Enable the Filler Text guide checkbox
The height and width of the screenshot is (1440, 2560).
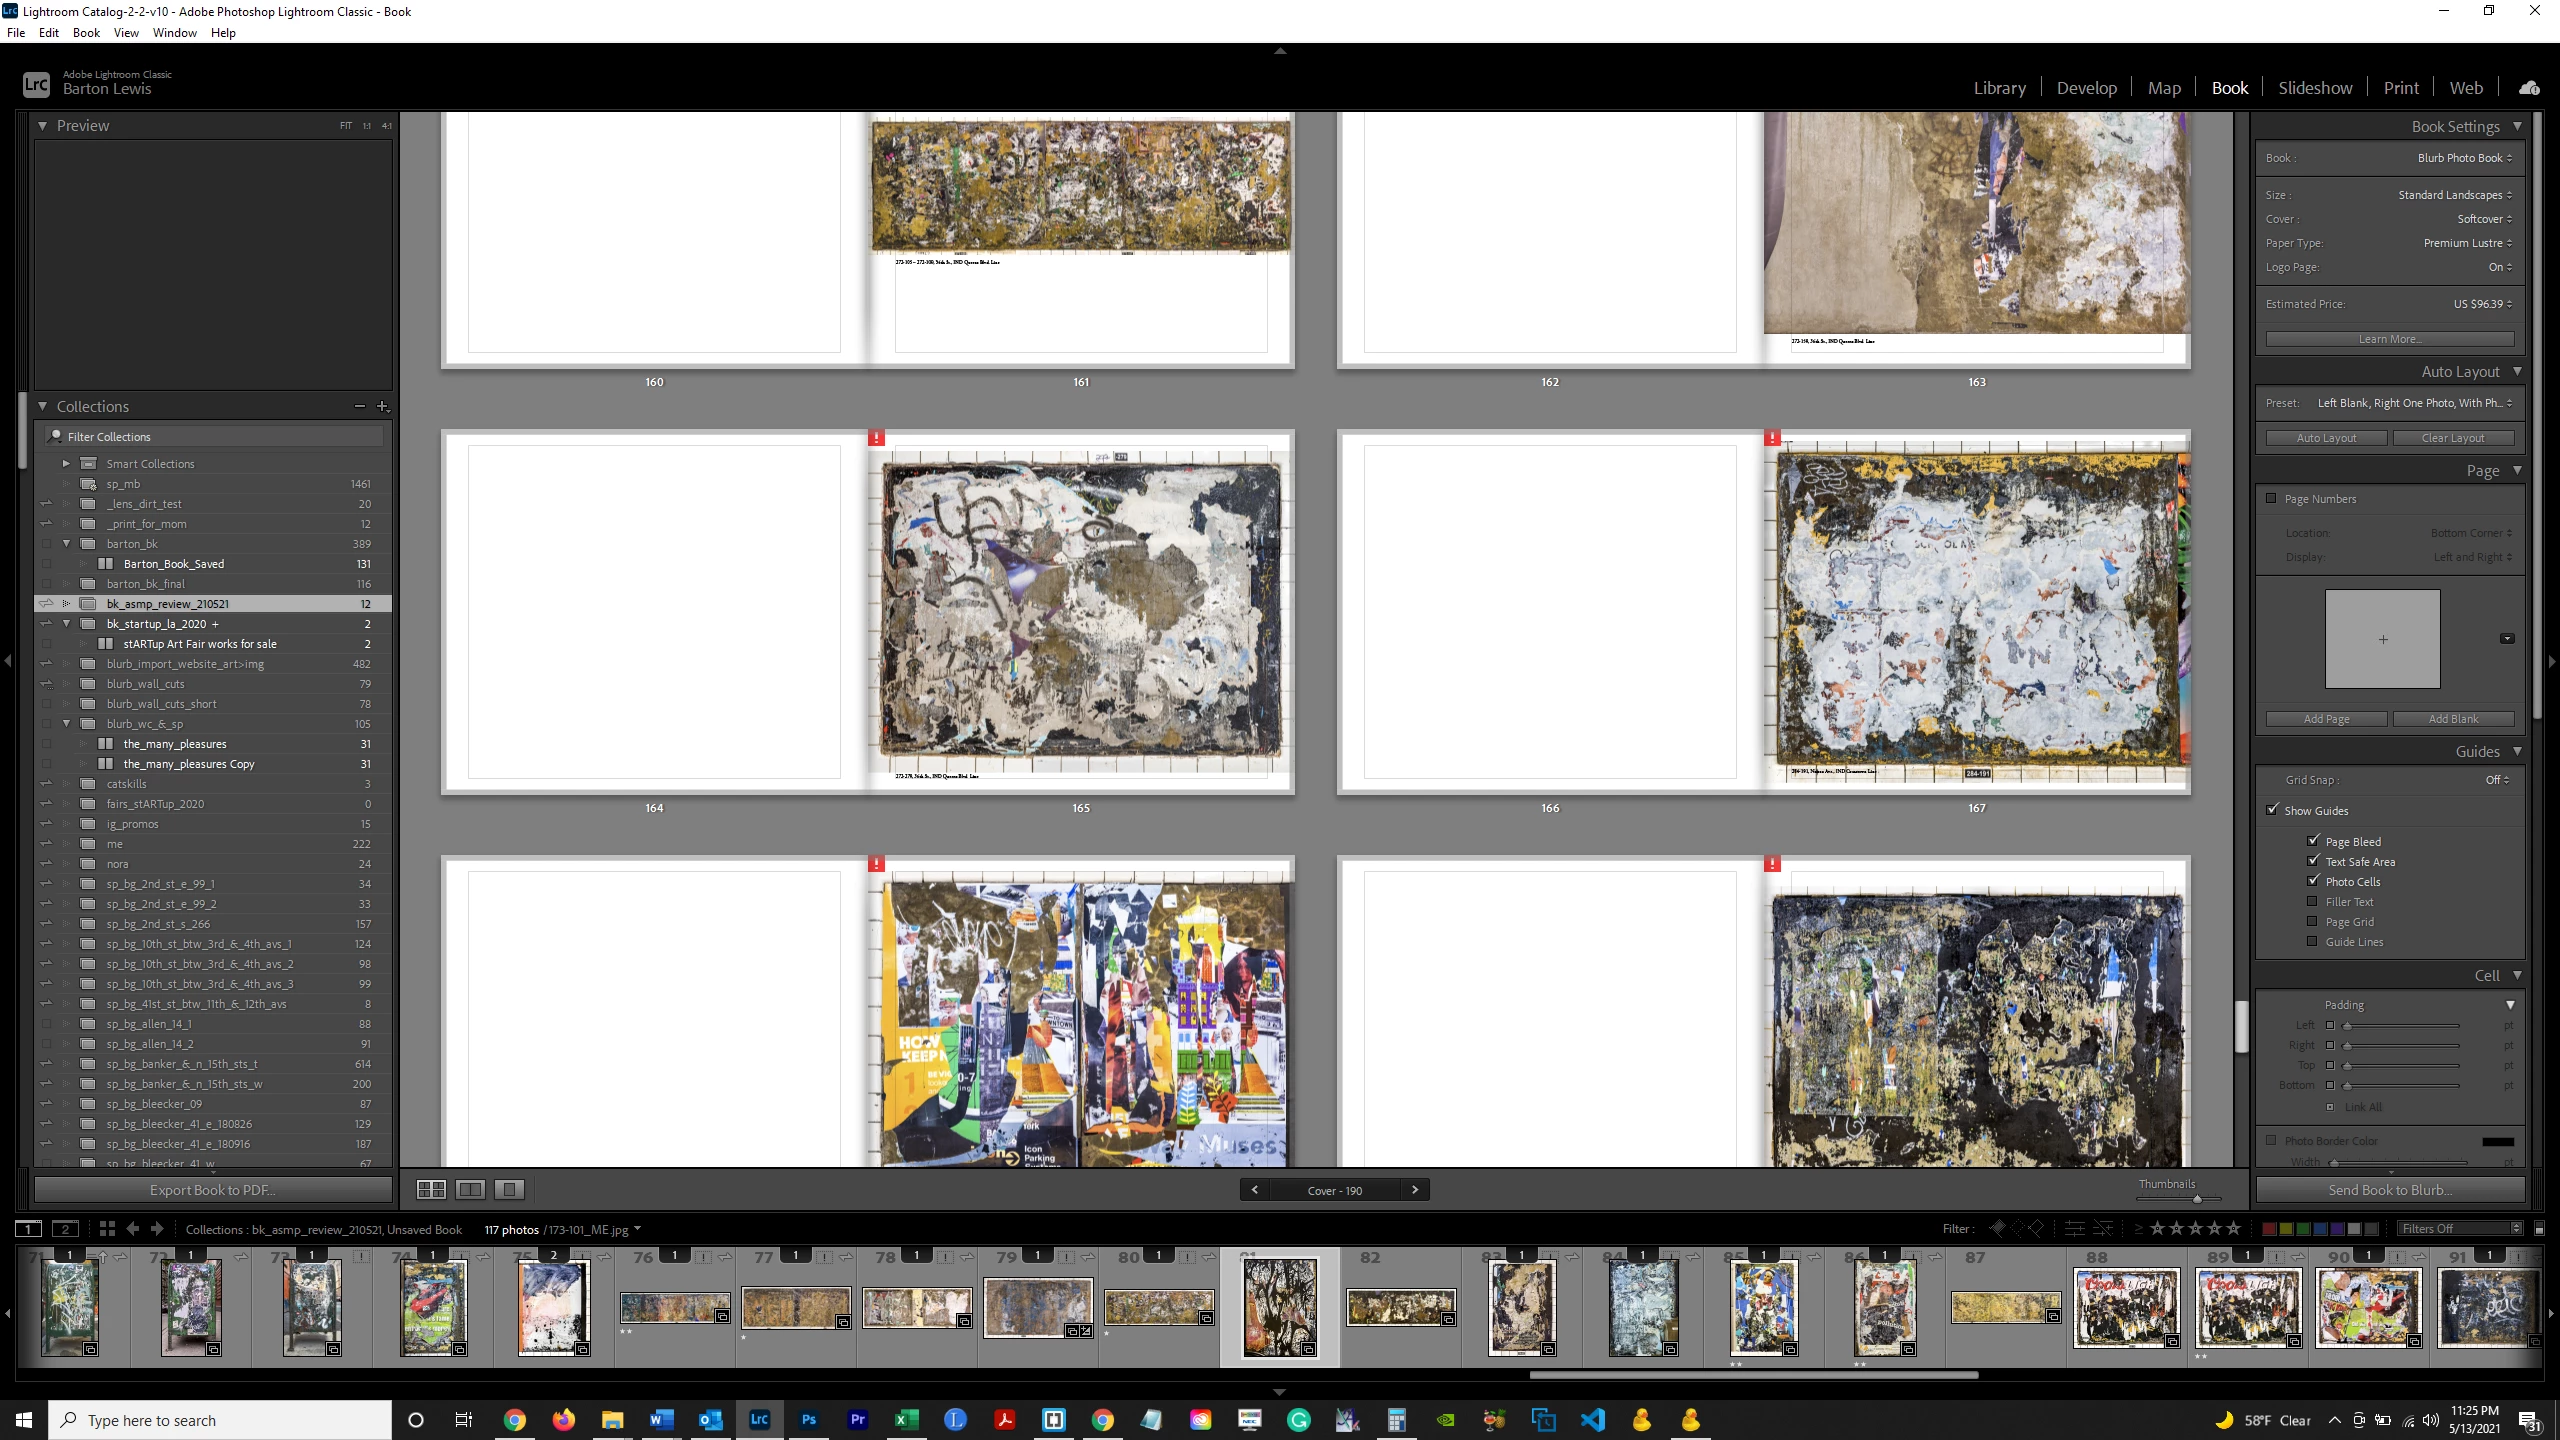2313,901
